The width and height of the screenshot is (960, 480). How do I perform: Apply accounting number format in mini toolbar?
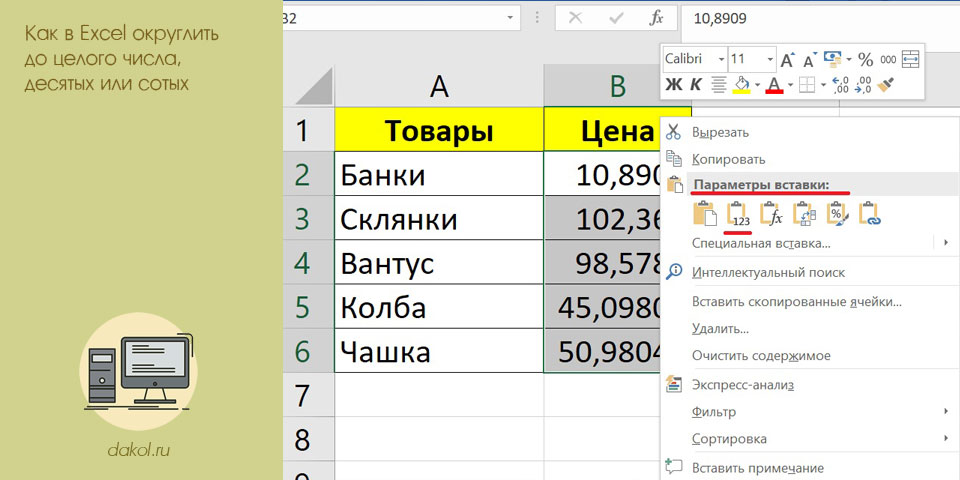[831, 59]
